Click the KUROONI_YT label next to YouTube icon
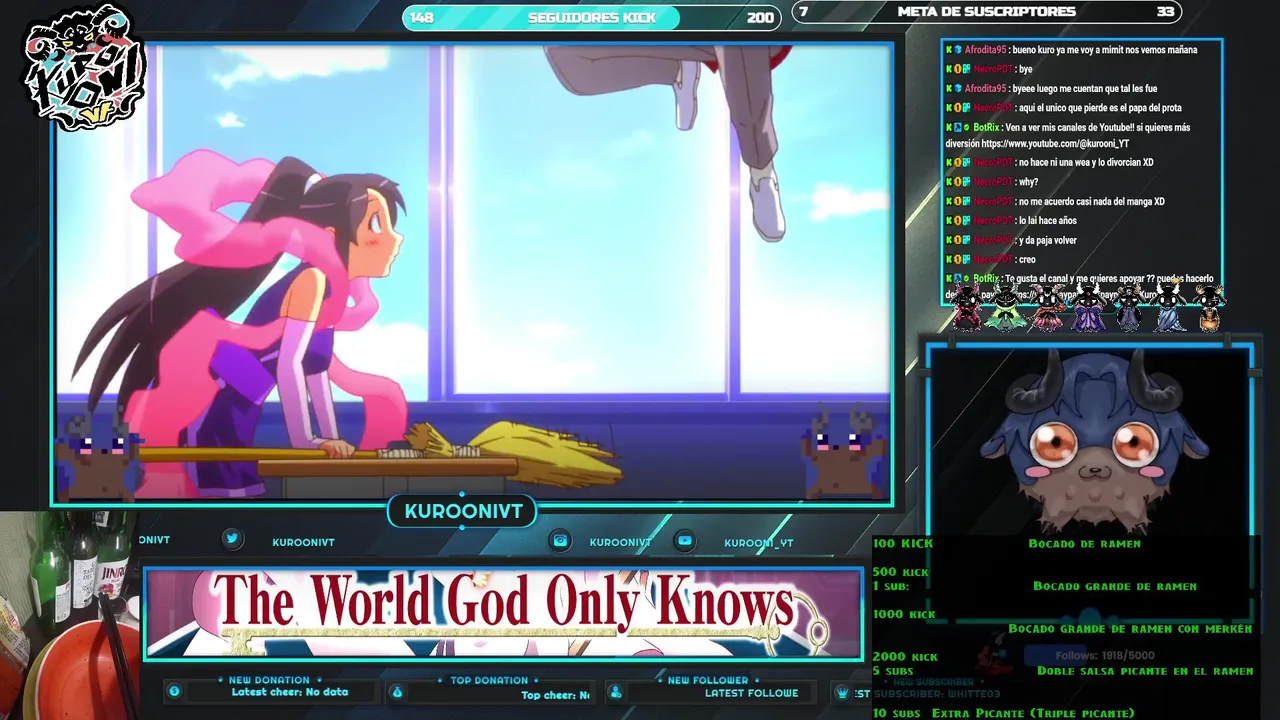1280x720 pixels. coord(759,542)
